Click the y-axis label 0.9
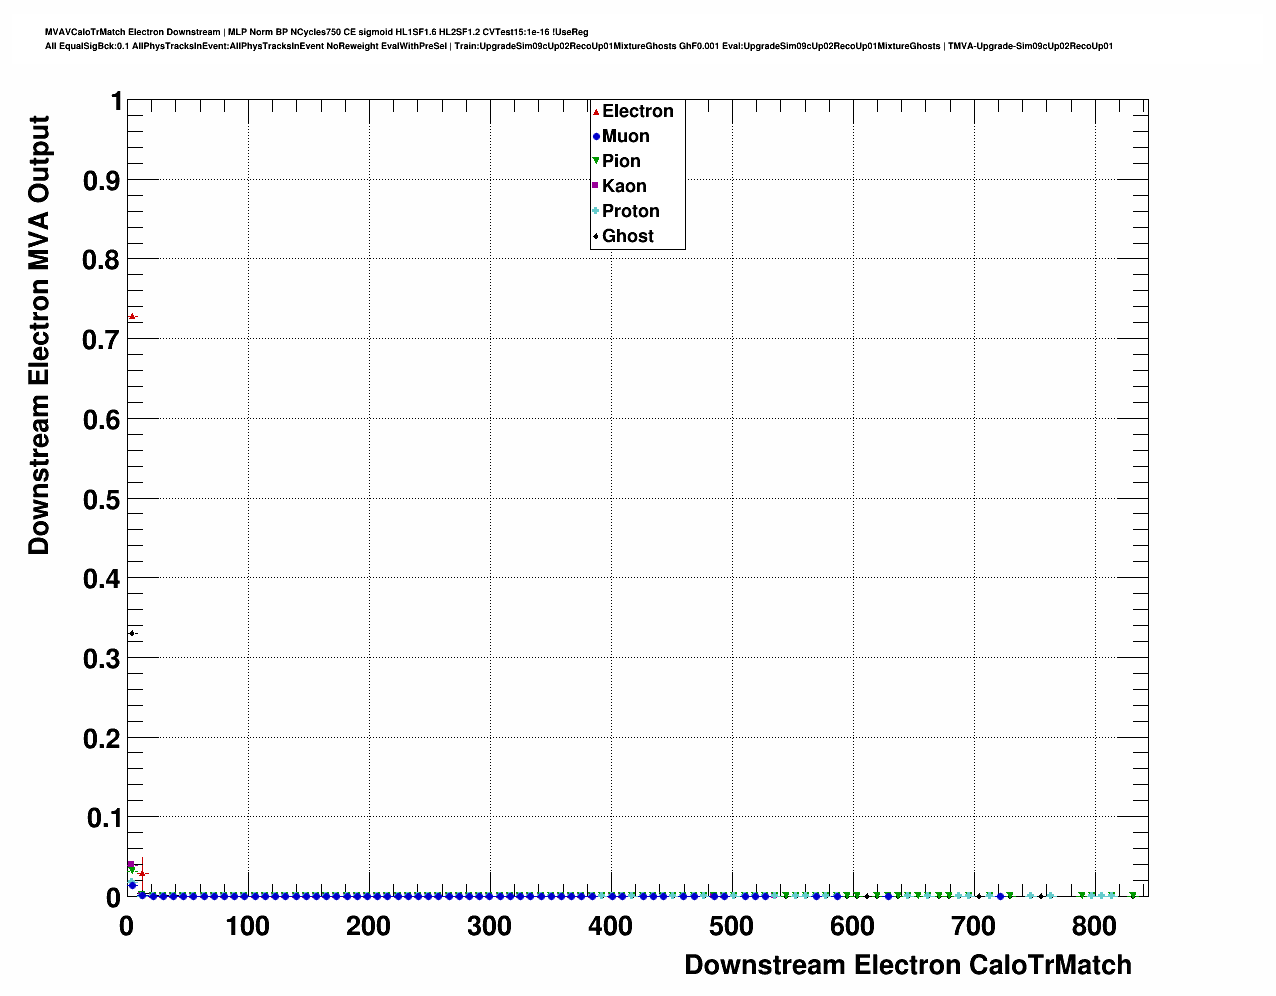Screen dimensions: 1276x996 pyautogui.click(x=104, y=180)
